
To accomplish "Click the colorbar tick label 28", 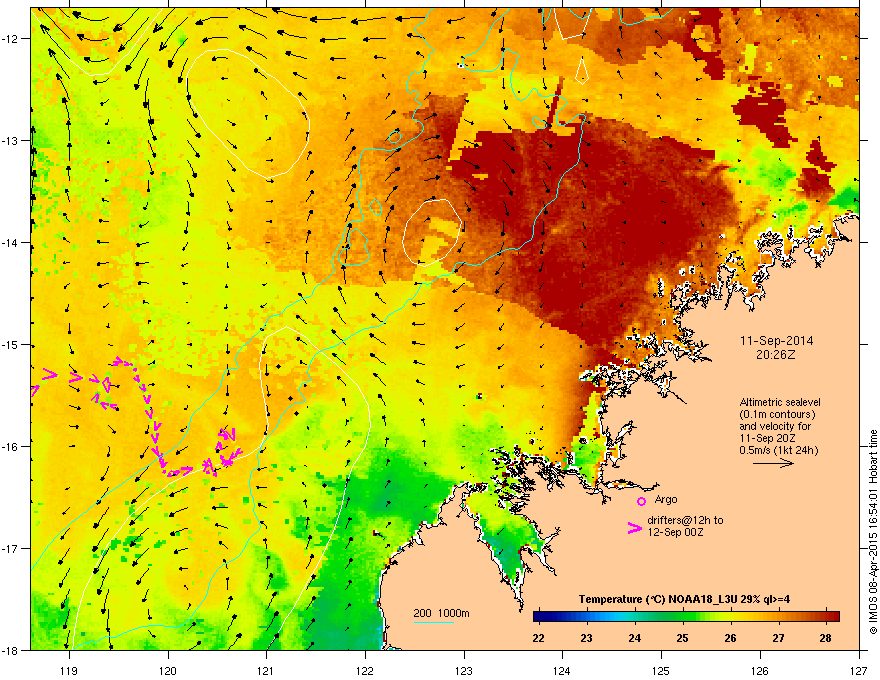I will [826, 638].
